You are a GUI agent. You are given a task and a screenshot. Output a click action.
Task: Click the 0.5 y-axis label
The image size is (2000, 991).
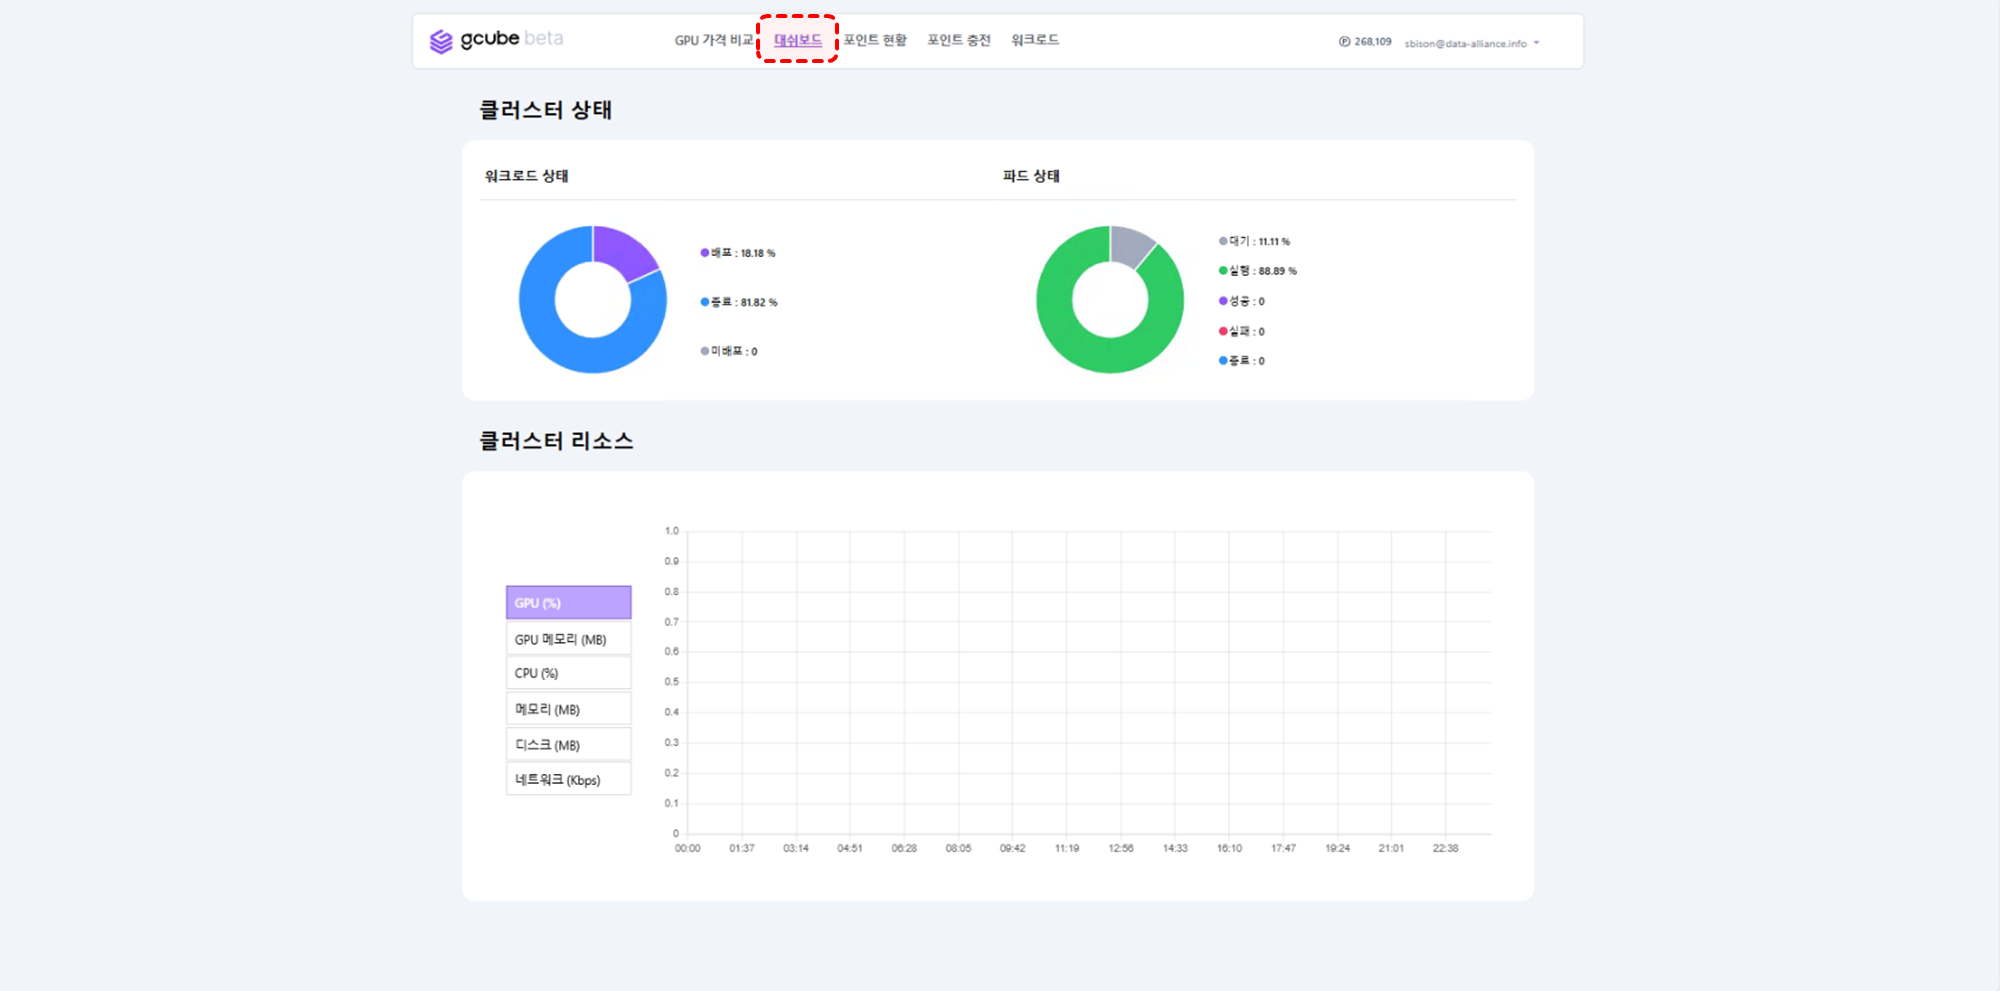pos(672,682)
